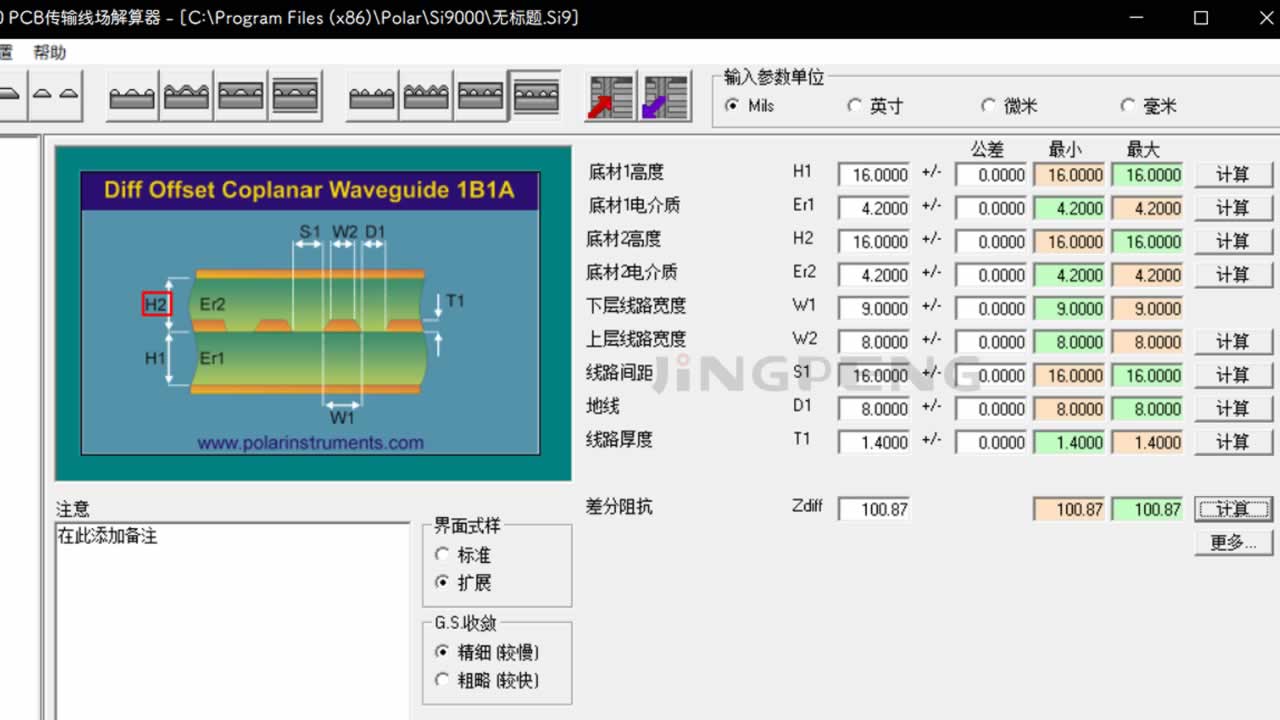This screenshot has height=720, width=1280.
Task: Focus the D1 ground spacing field
Action: [874, 409]
